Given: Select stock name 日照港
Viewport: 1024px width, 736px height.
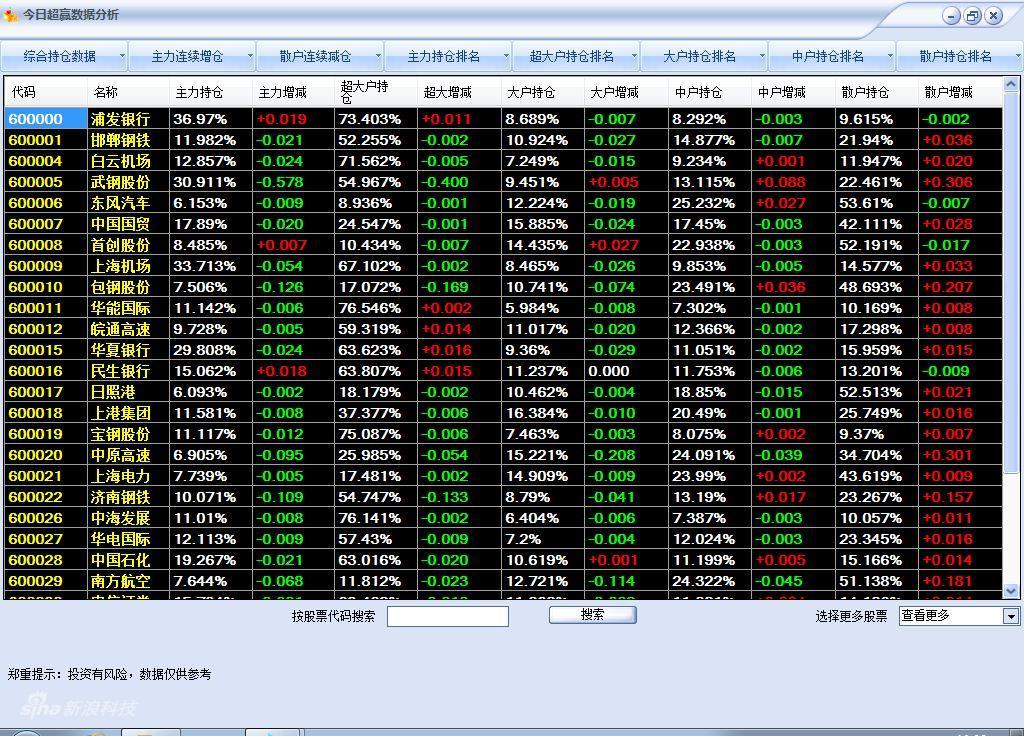Looking at the screenshot, I should tap(113, 392).
